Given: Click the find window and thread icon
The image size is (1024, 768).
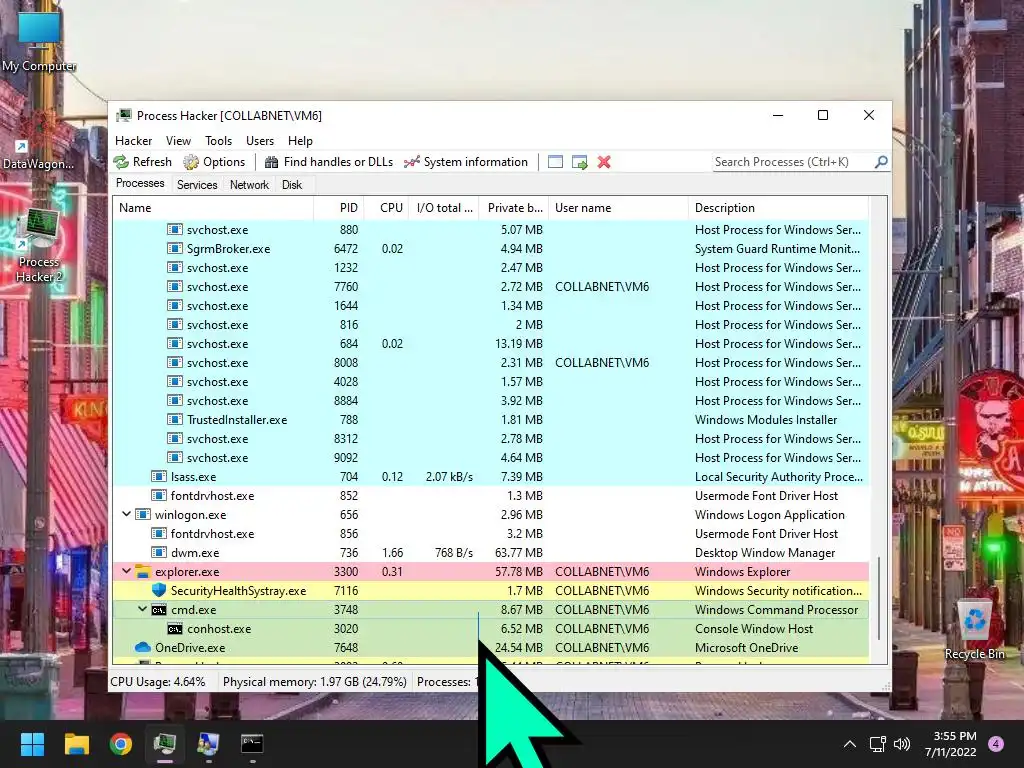Looking at the screenshot, I should point(579,162).
